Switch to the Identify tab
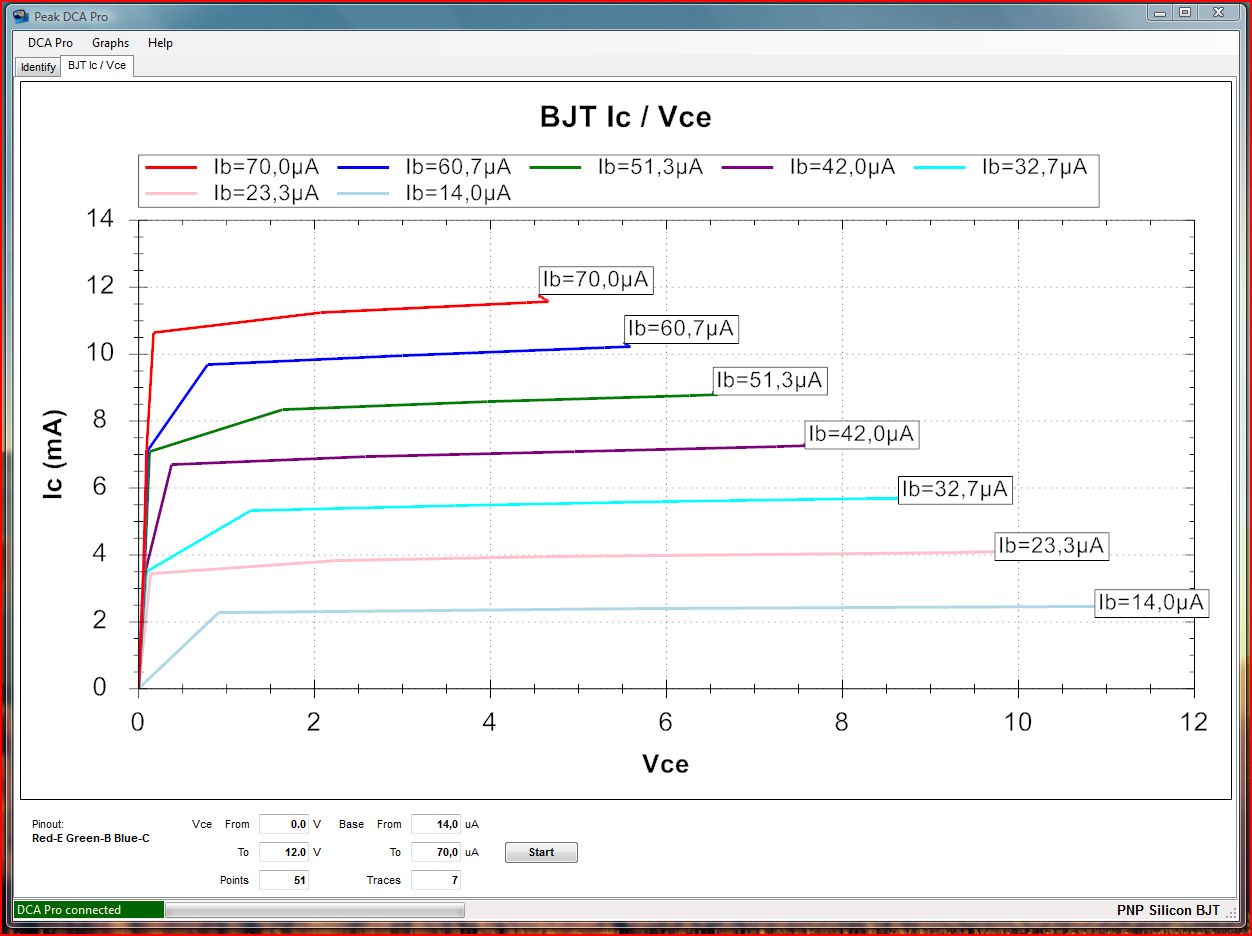 click(x=38, y=67)
